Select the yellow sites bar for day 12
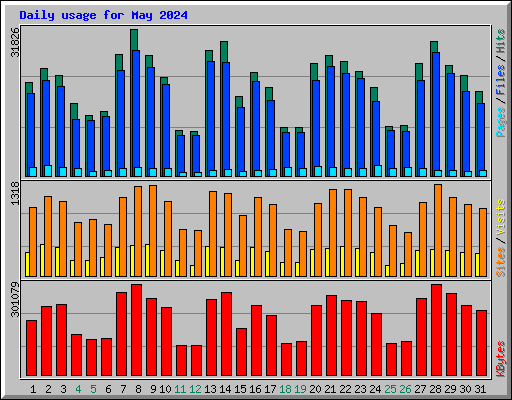Image resolution: width=512 pixels, height=400 pixels. click(192, 271)
